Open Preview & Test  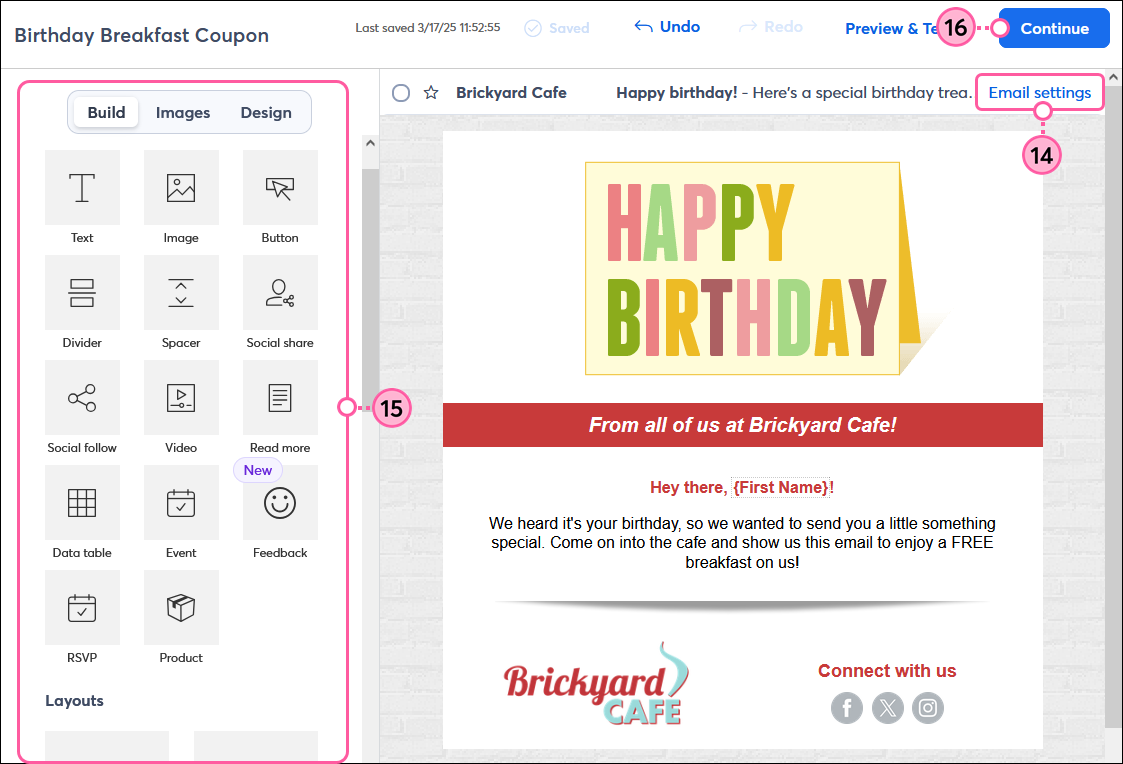(892, 29)
